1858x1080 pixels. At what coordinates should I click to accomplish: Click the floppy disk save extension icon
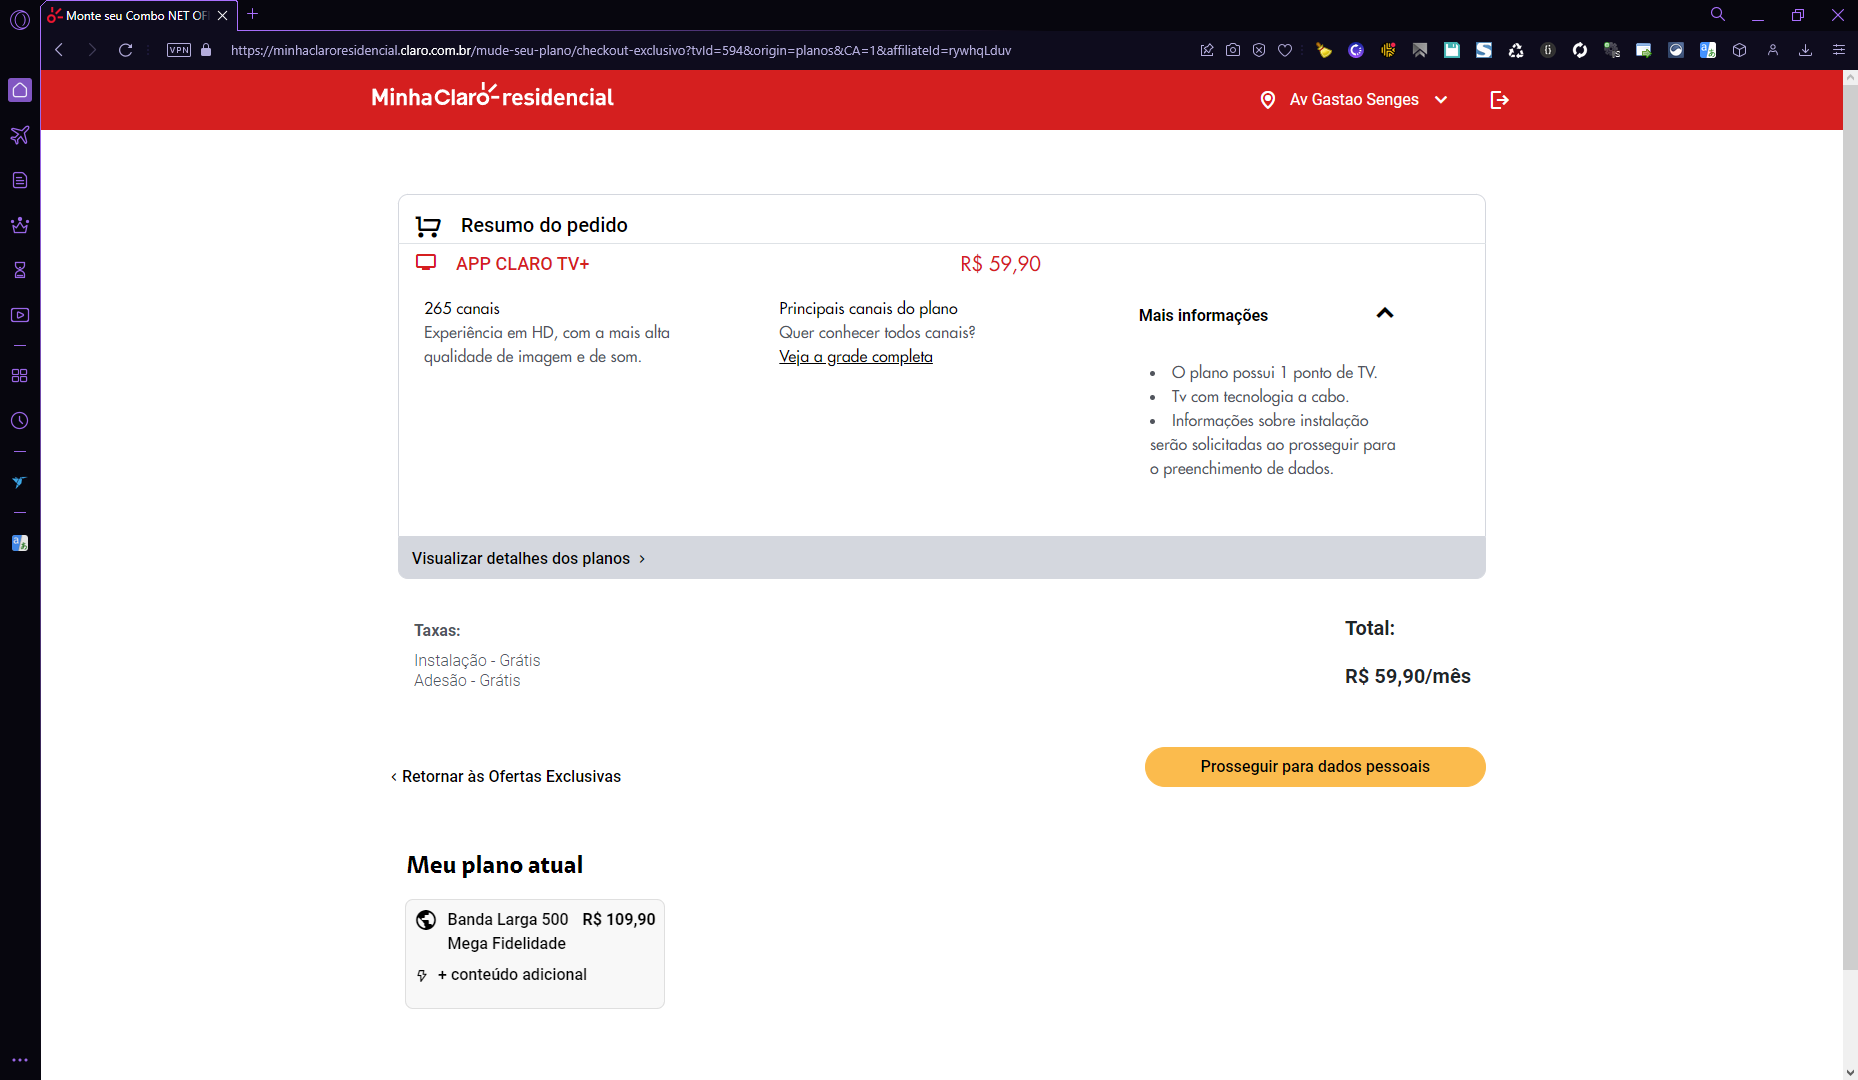tap(1452, 50)
